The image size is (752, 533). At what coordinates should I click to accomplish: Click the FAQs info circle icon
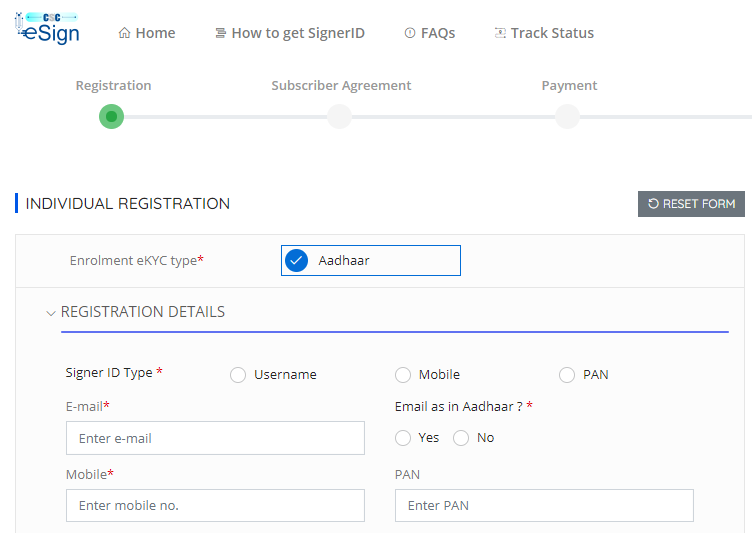410,33
